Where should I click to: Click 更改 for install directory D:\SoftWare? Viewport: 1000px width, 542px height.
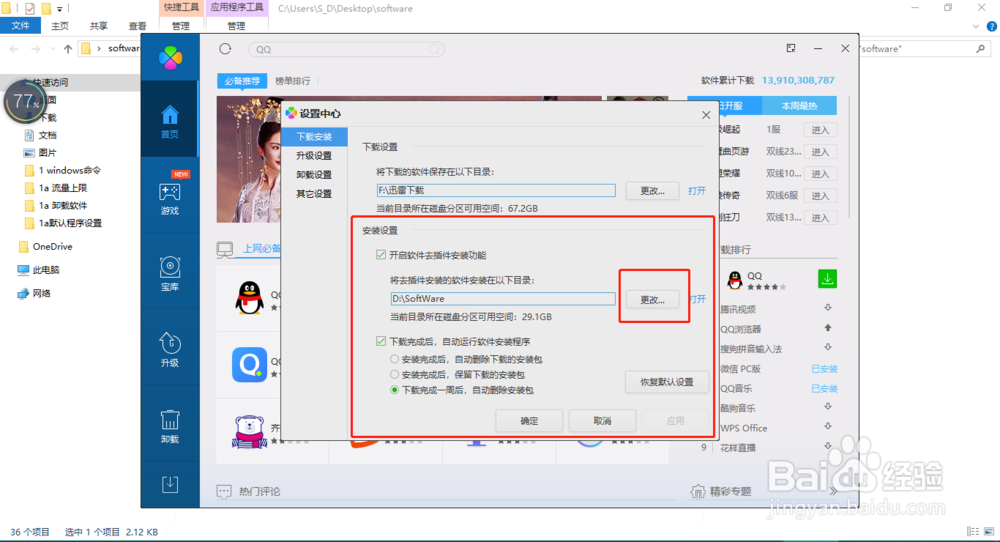pos(652,299)
